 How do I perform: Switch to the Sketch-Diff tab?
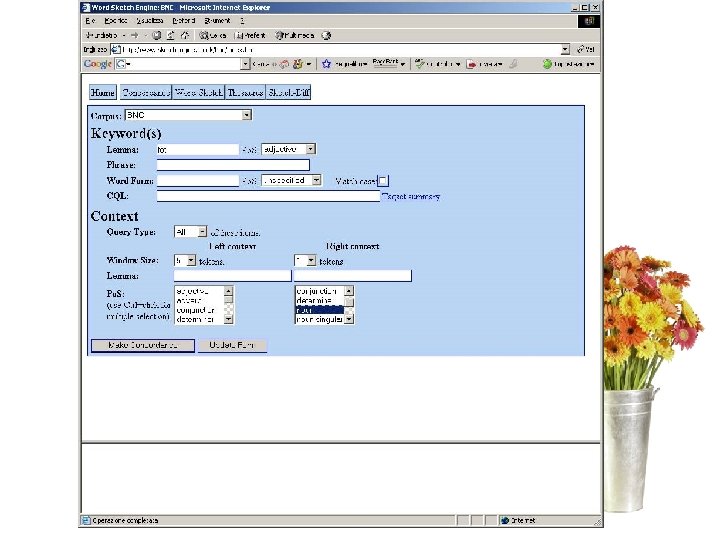[289, 92]
